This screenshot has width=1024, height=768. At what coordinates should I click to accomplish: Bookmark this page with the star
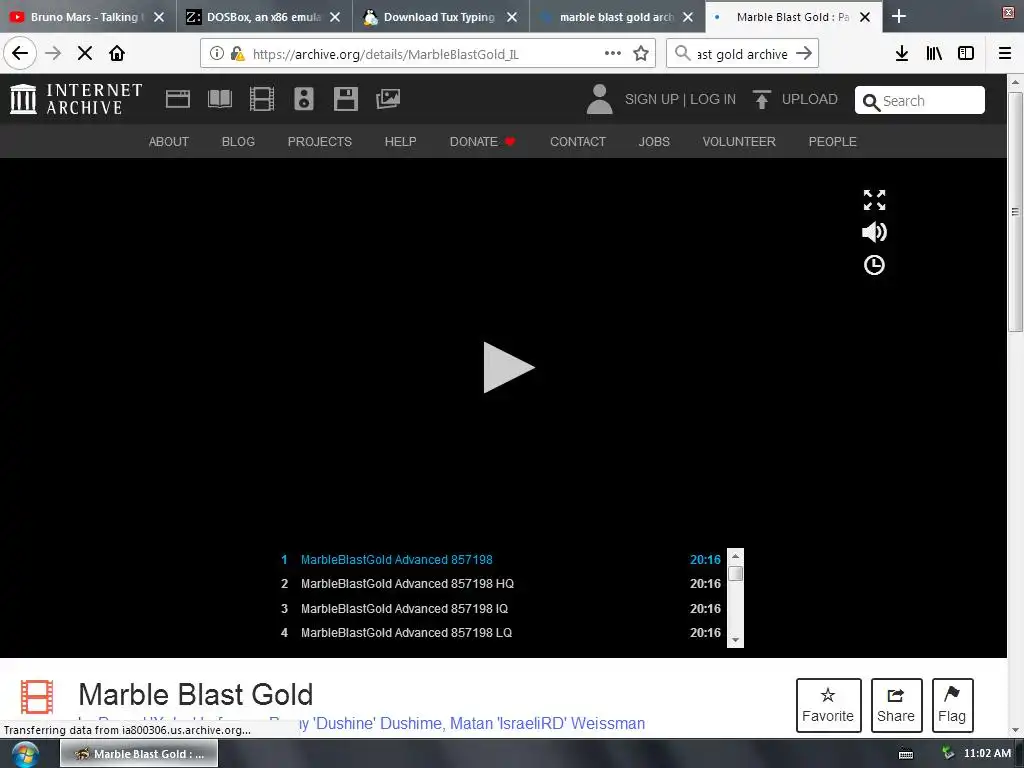tap(641, 54)
